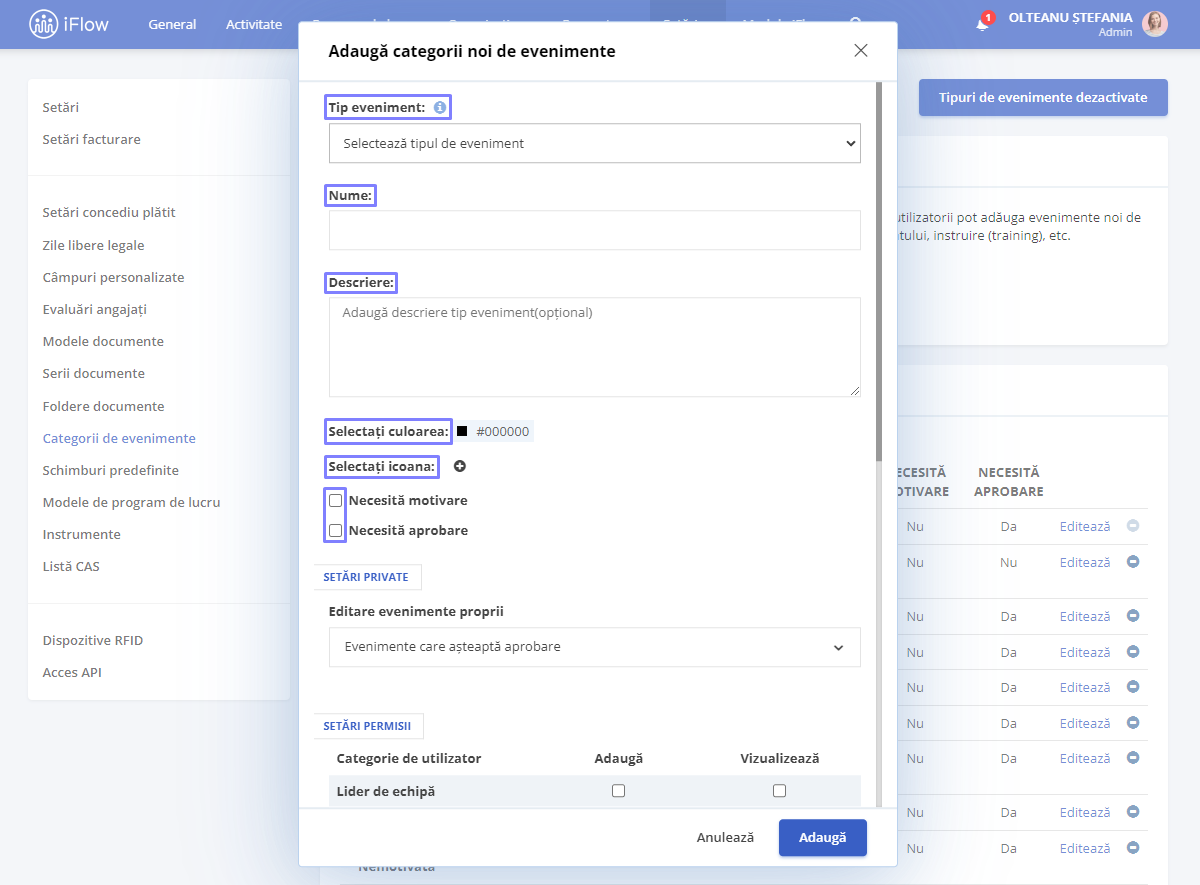The width and height of the screenshot is (1200, 885).
Task: Click the info icon beside Tip eveniment
Action: pos(440,107)
